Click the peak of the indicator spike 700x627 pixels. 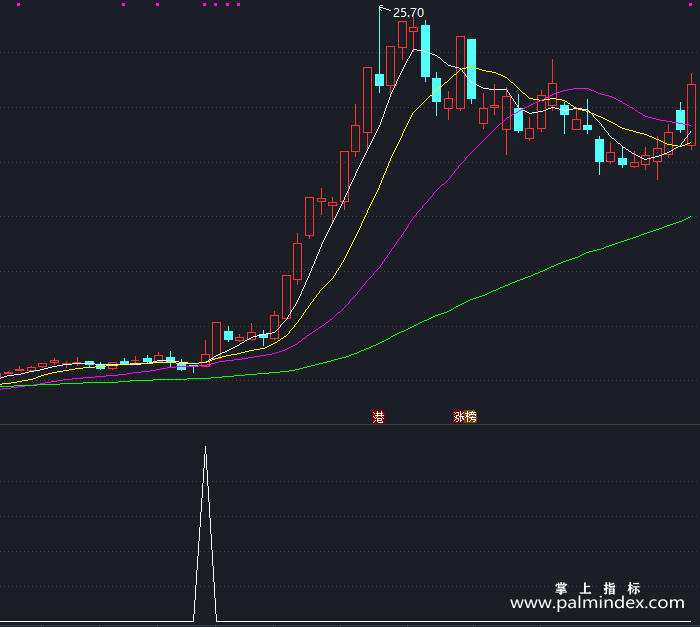205,447
